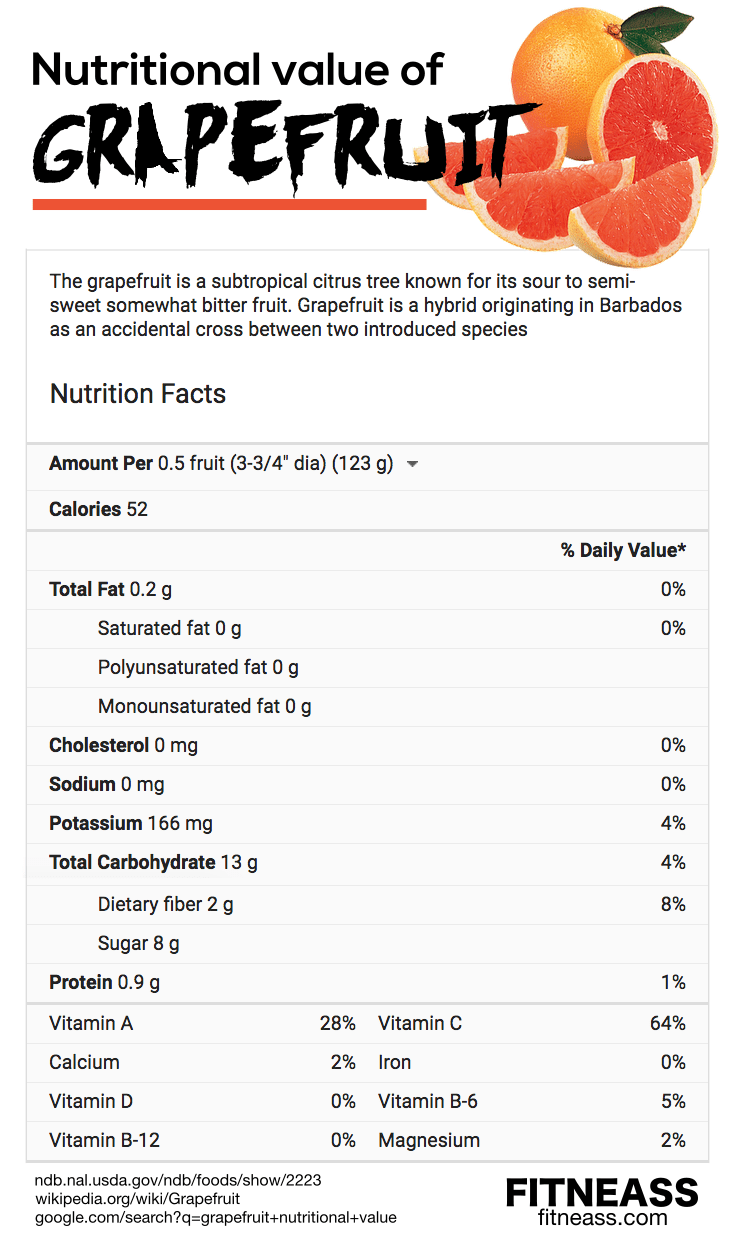This screenshot has height=1237, width=736.
Task: Open the fitneass.com link
Action: [x=601, y=1217]
